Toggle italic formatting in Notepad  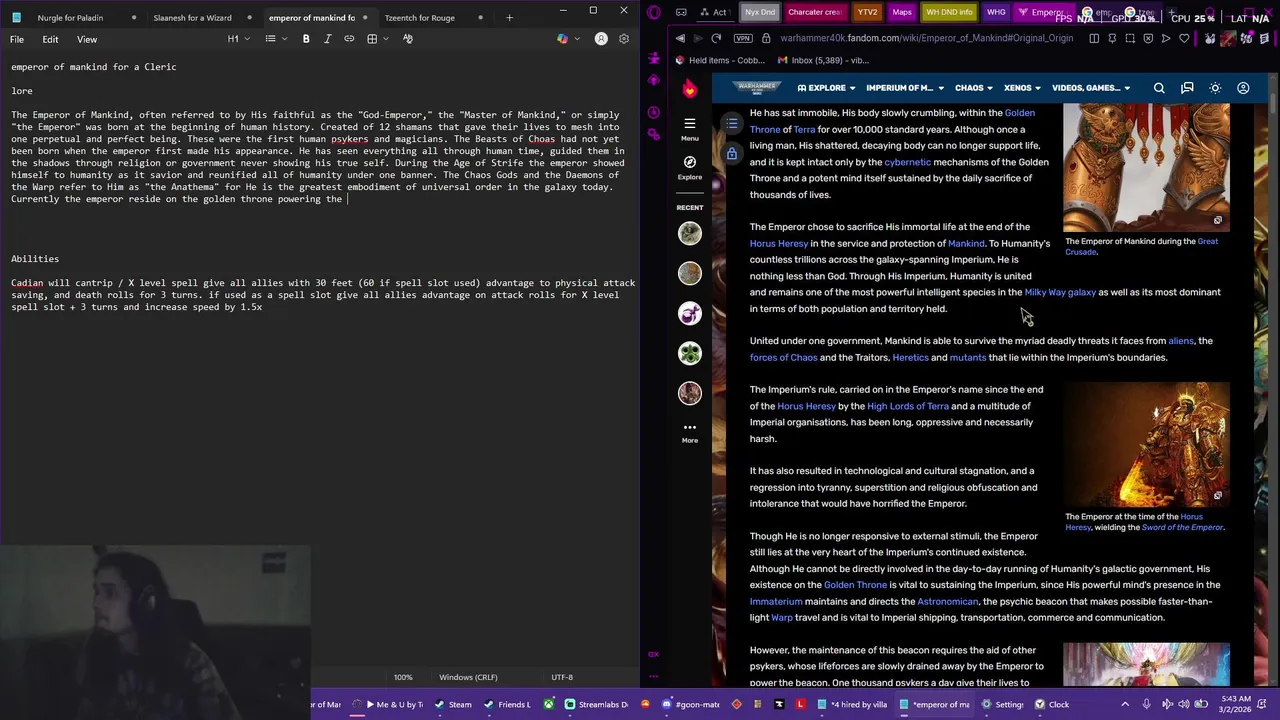(327, 39)
